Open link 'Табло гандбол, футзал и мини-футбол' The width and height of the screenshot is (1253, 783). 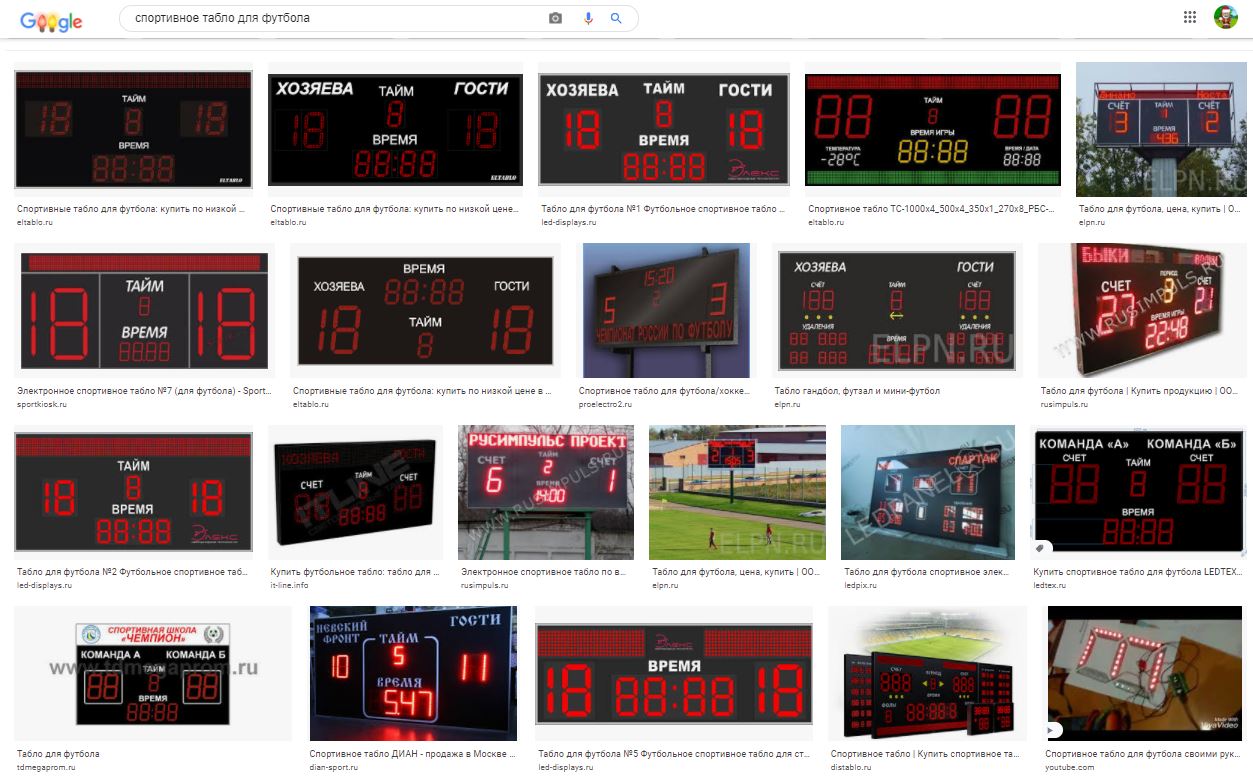[x=857, y=391]
